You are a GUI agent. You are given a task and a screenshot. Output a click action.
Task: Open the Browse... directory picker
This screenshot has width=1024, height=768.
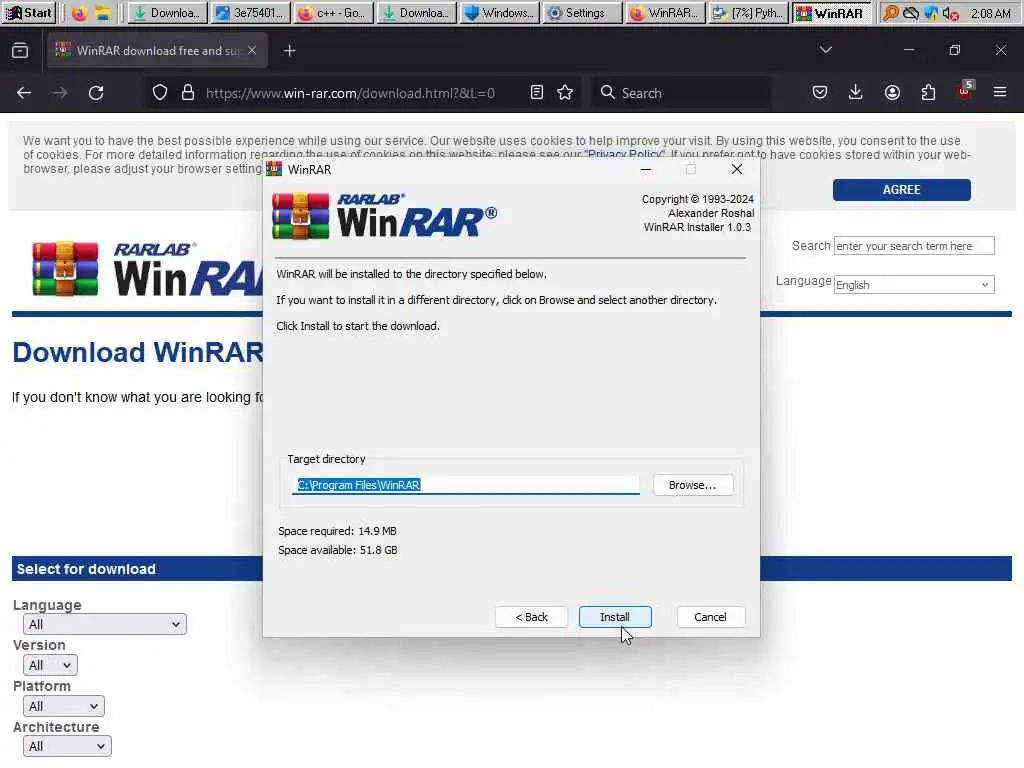[692, 485]
